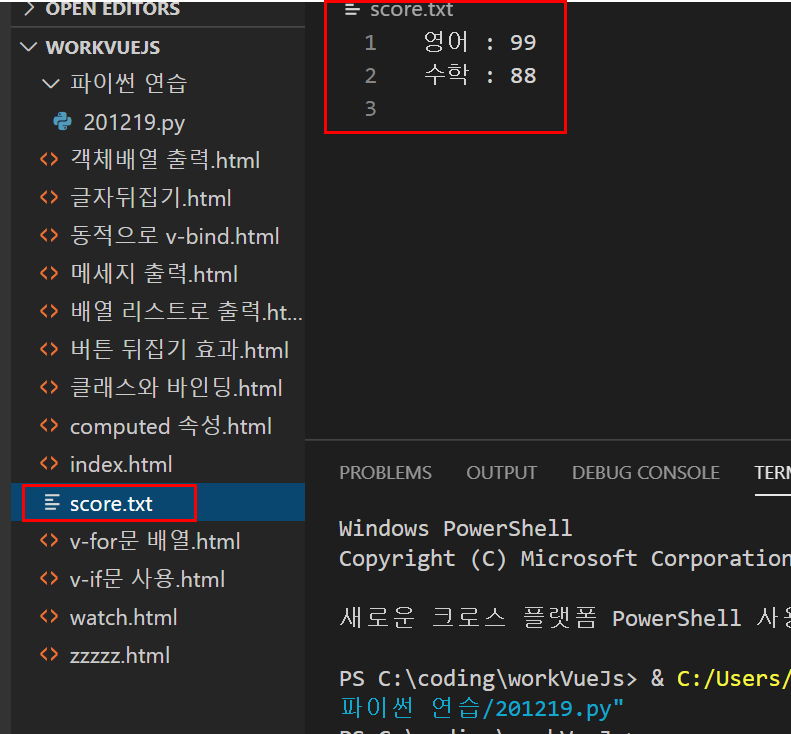The image size is (791, 734).
Task: Click the breadcrumb file icon beside score.txt
Action: pyautogui.click(x=352, y=10)
